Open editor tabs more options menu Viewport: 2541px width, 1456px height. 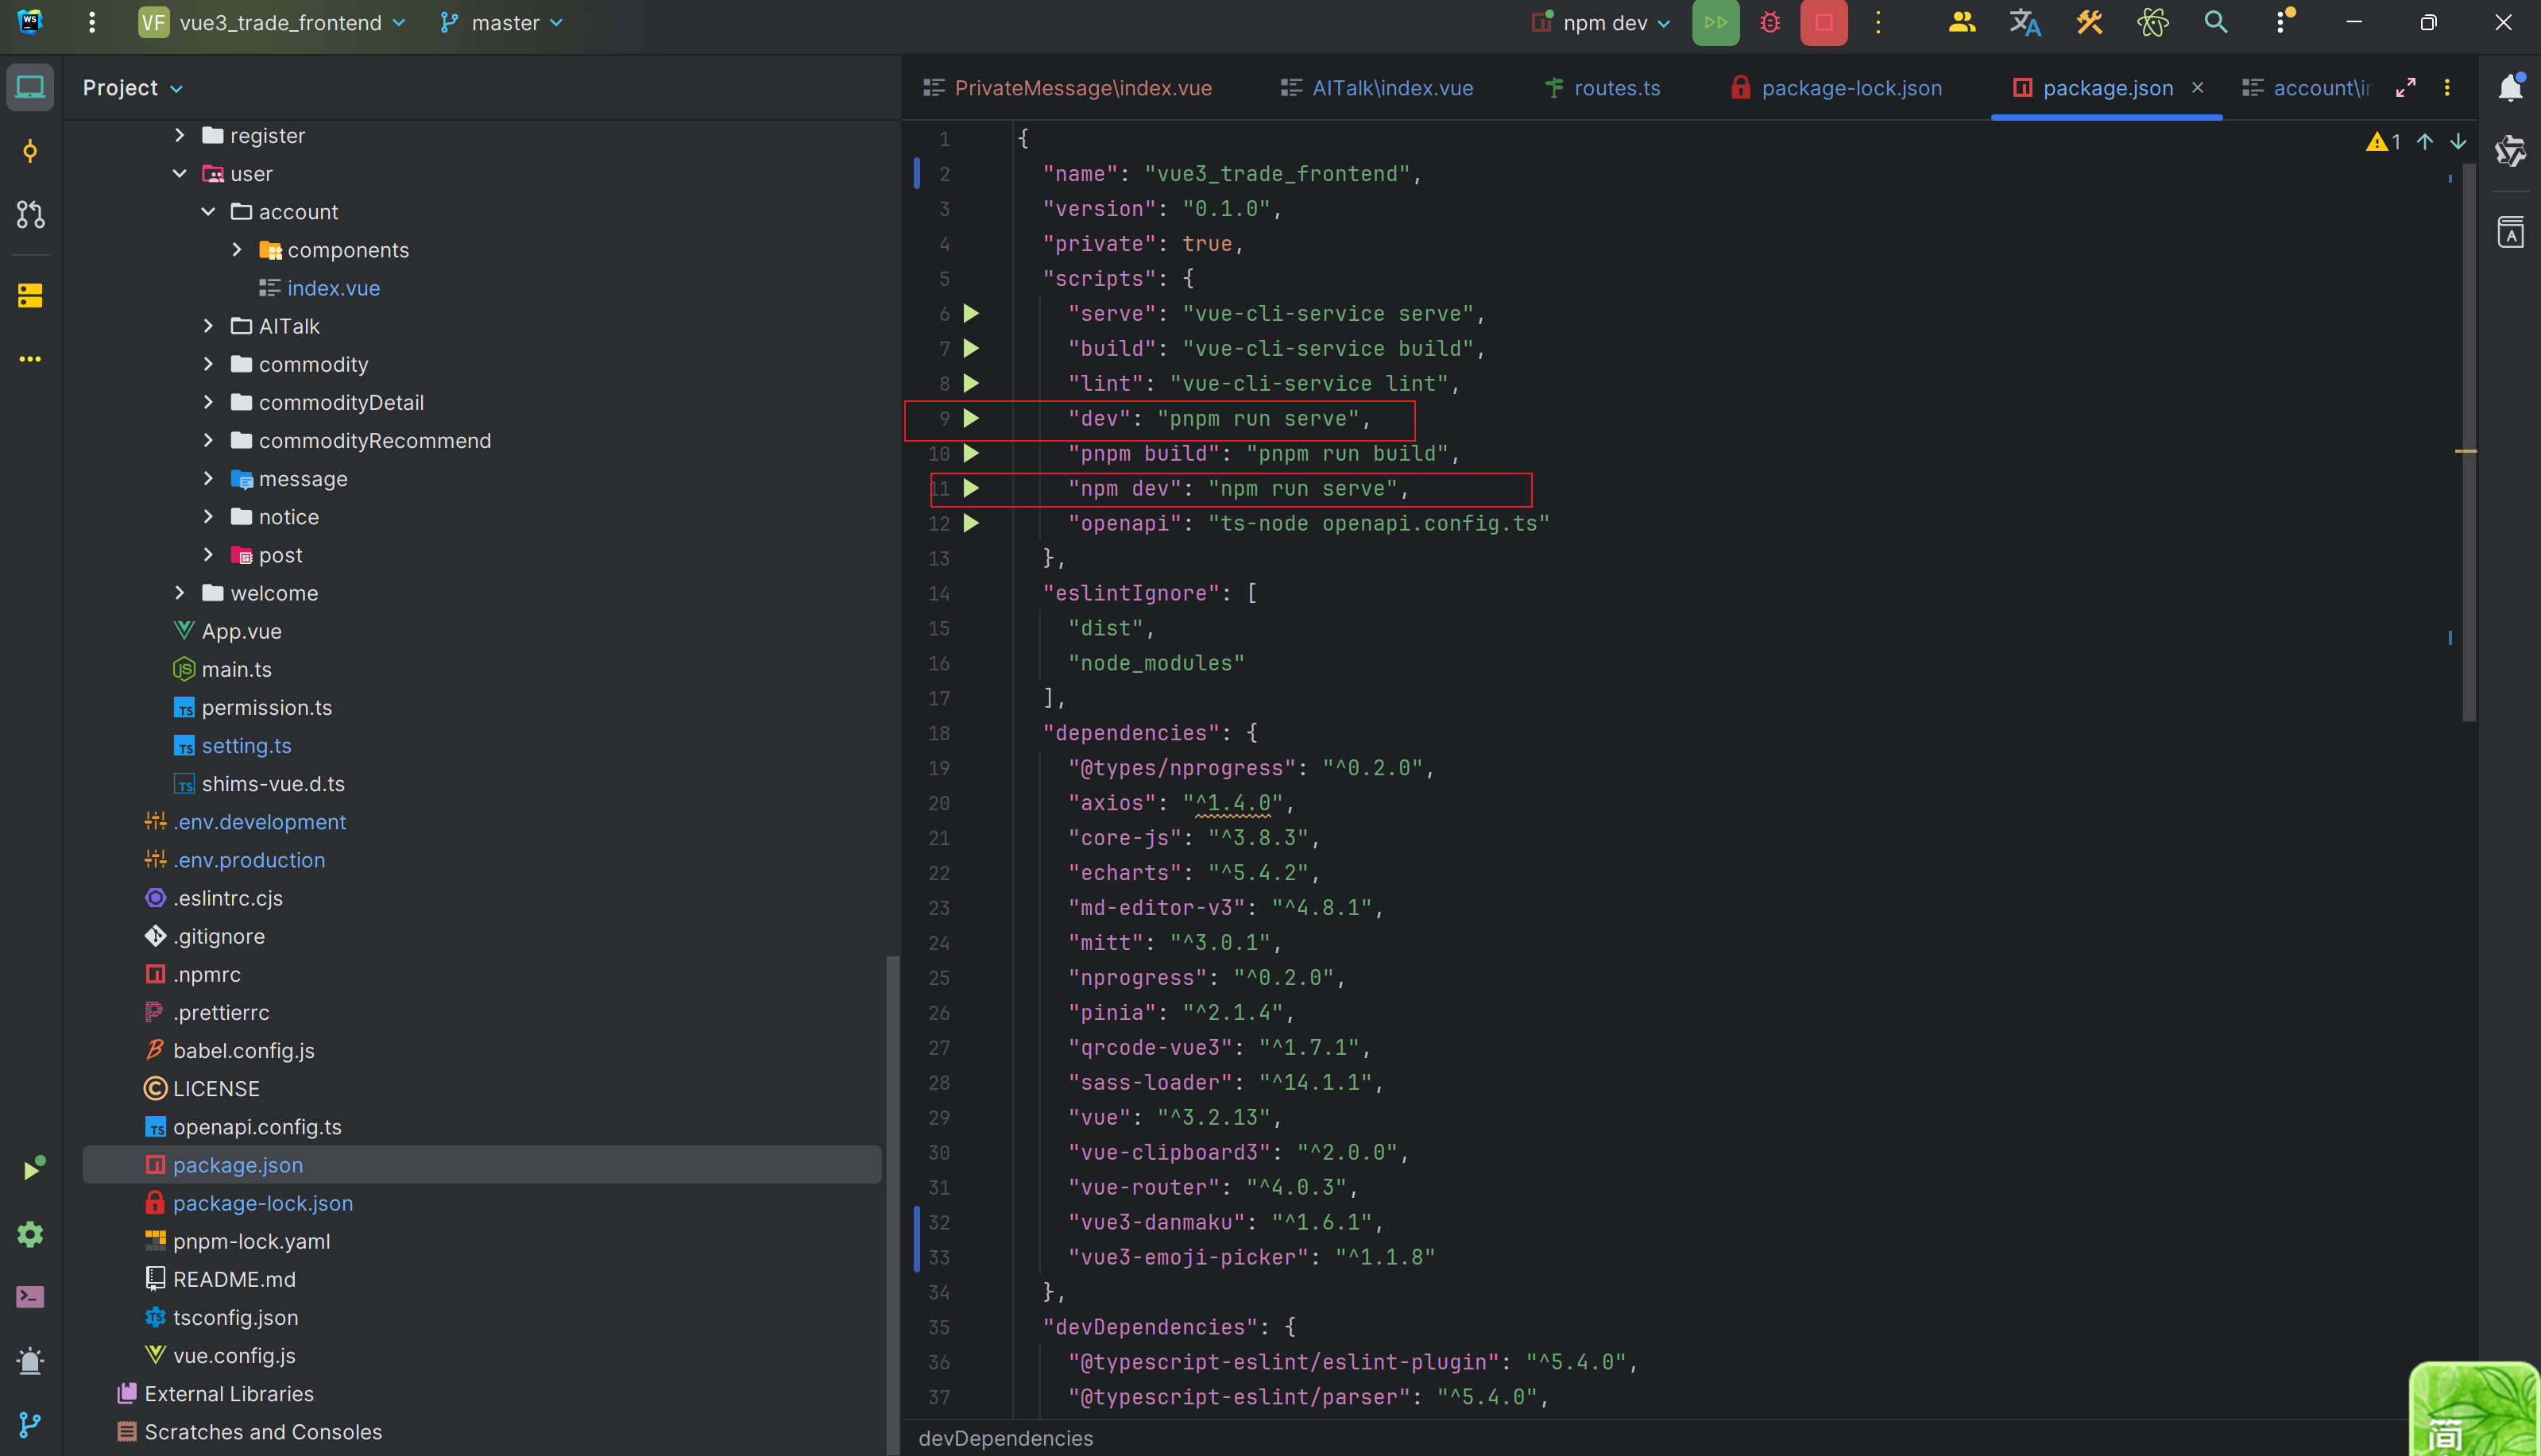pyautogui.click(x=2447, y=88)
